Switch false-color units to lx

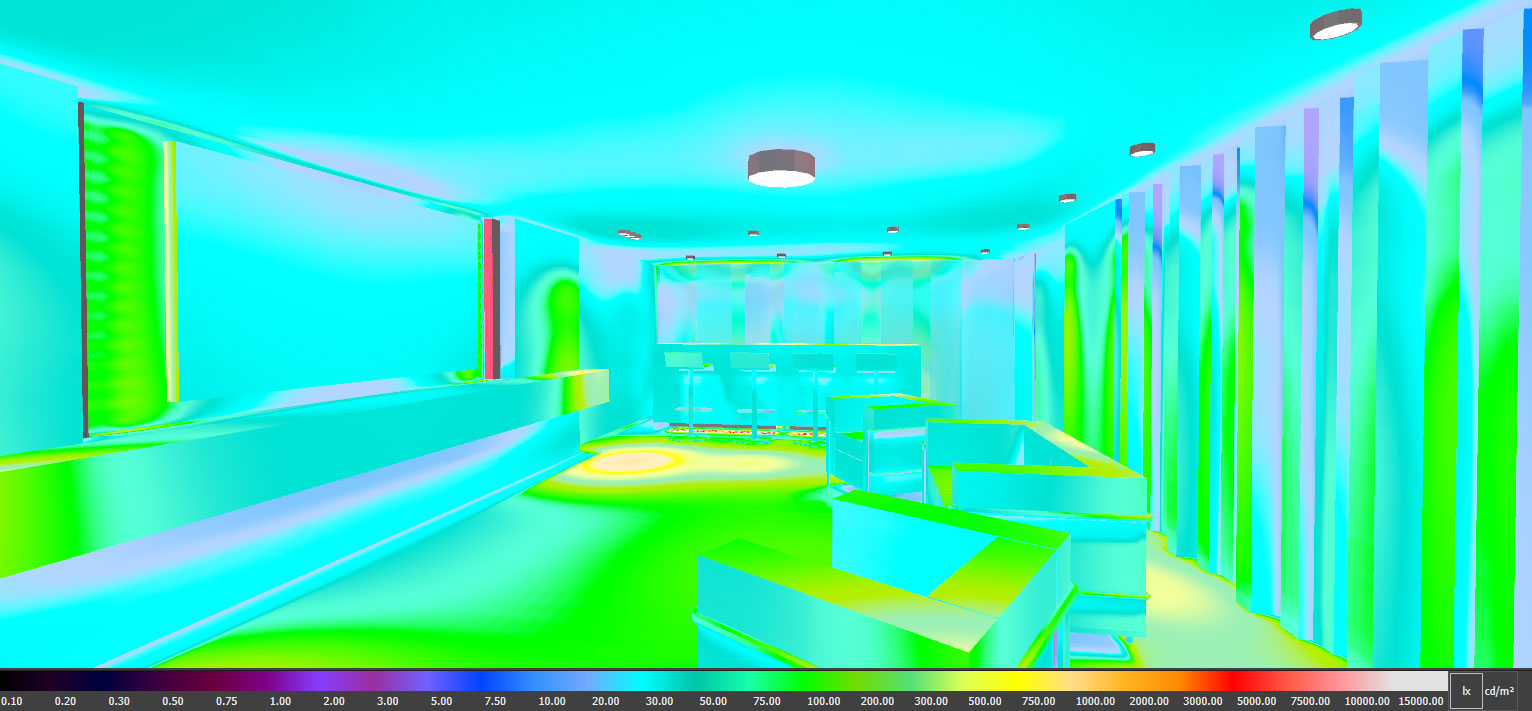coord(1466,691)
